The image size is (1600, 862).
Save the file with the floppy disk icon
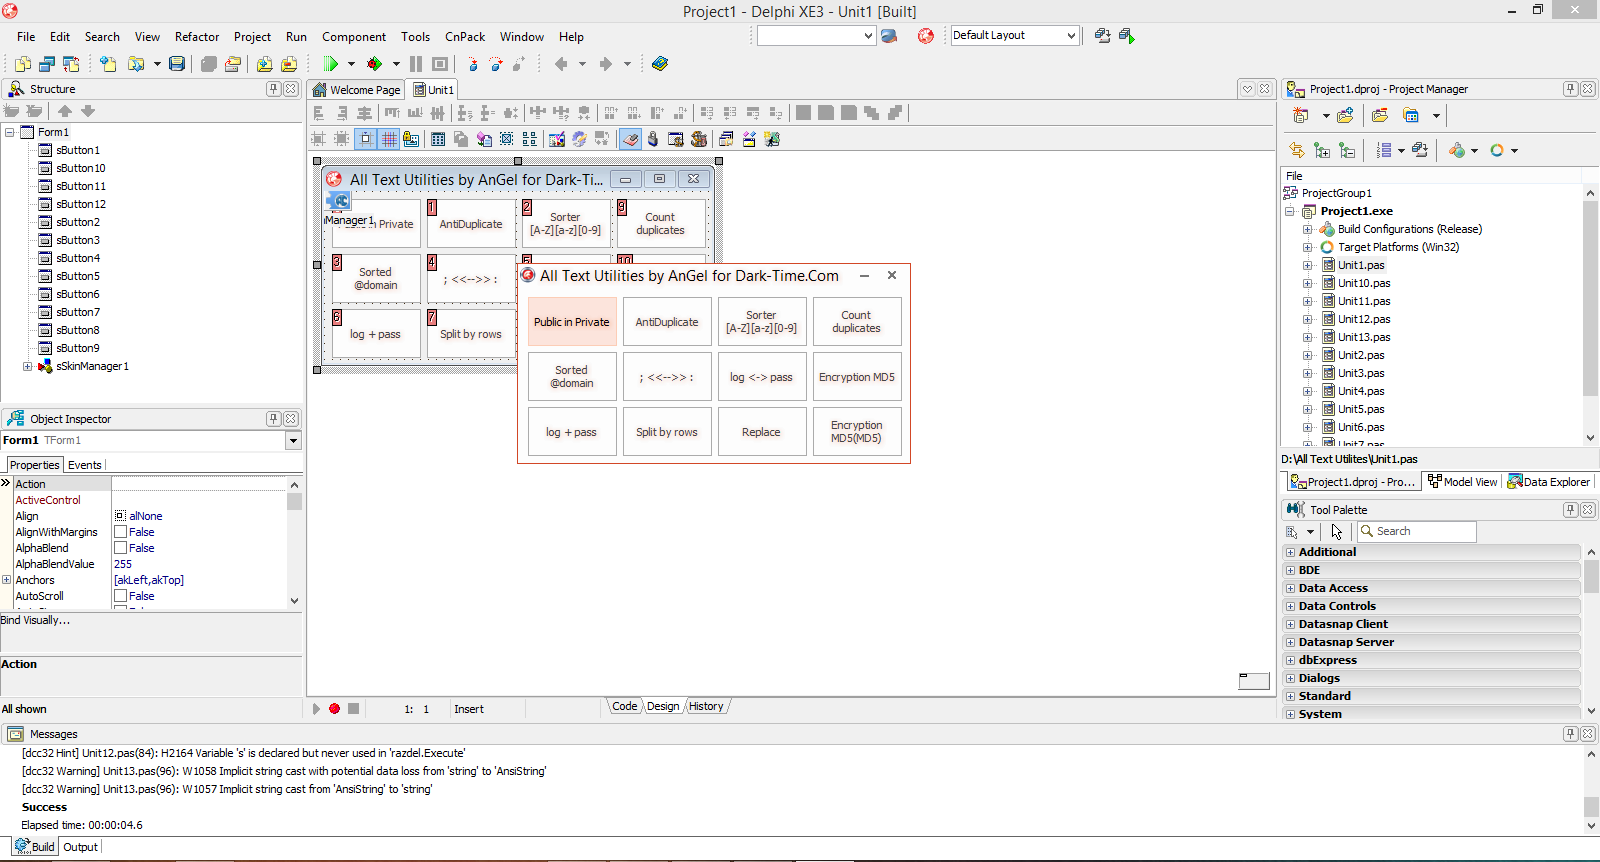(x=177, y=64)
